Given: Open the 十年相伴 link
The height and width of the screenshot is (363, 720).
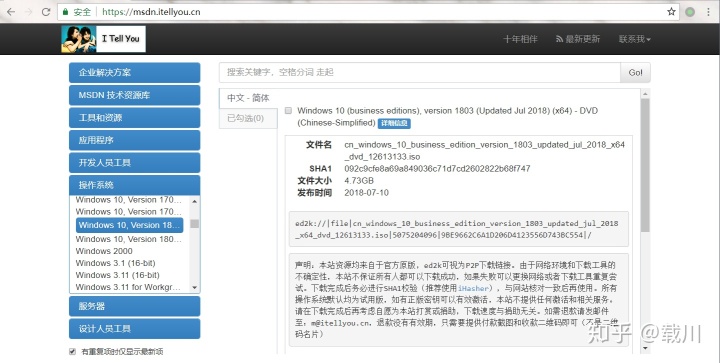Looking at the screenshot, I should point(520,39).
